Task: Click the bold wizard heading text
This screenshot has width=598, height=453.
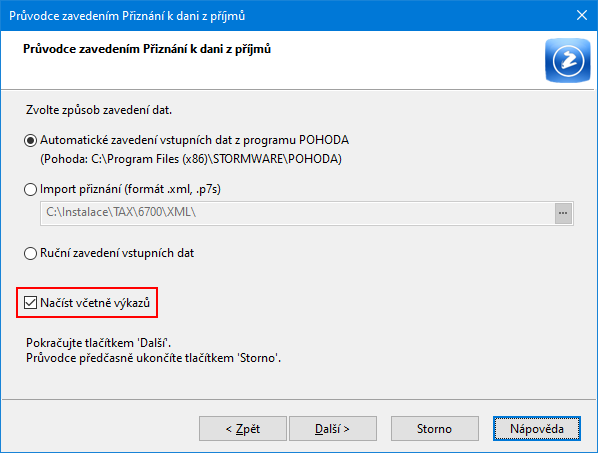Action: click(147, 49)
